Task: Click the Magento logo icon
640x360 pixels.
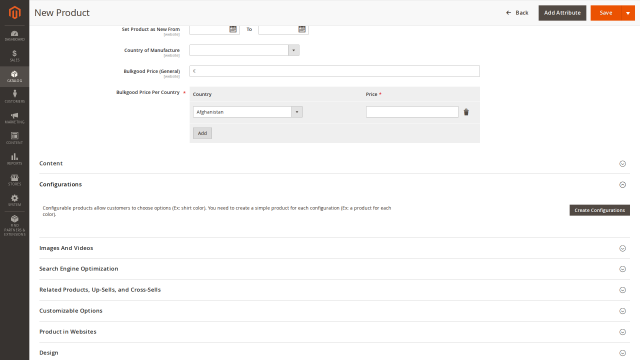Action: (14, 13)
